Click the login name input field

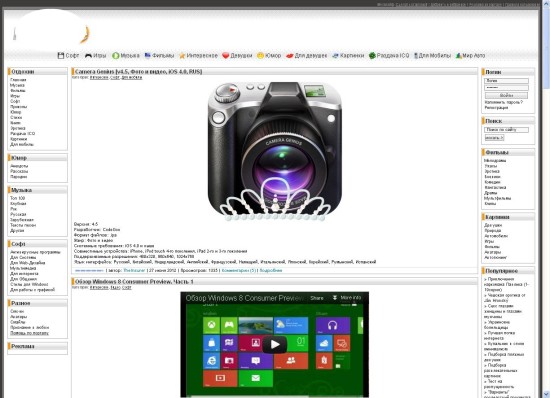point(507,81)
